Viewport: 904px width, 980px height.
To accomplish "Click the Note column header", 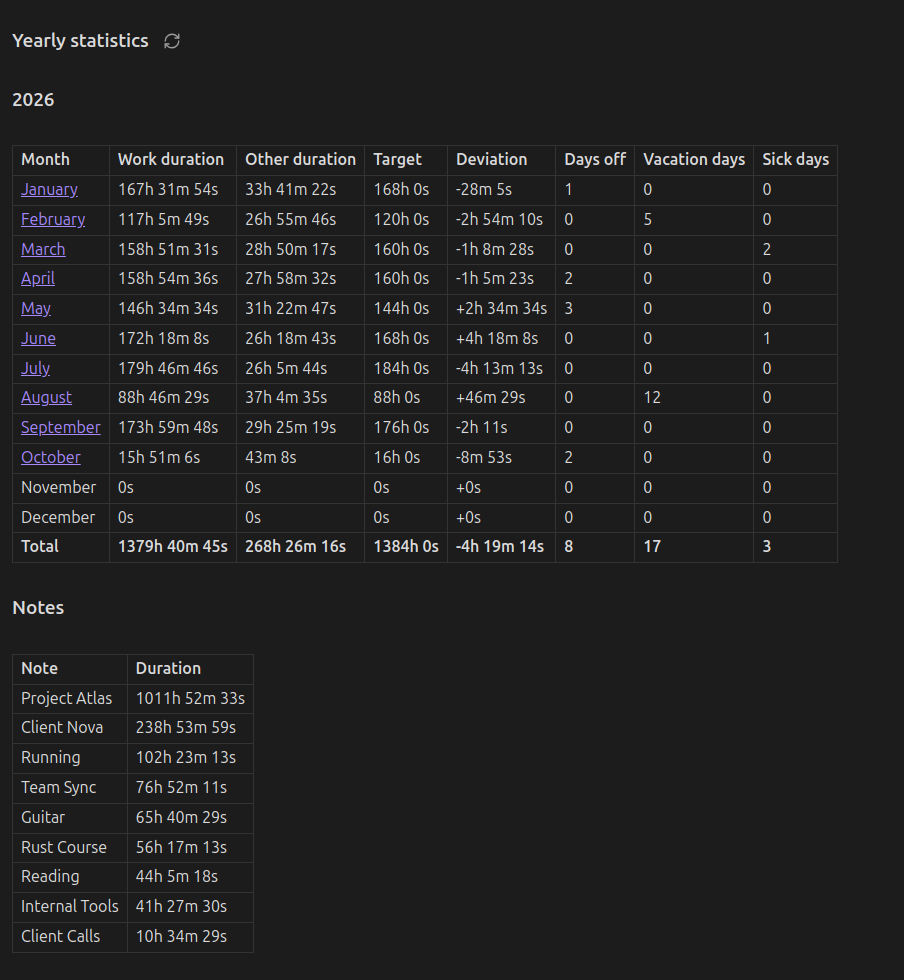I will (x=39, y=669).
